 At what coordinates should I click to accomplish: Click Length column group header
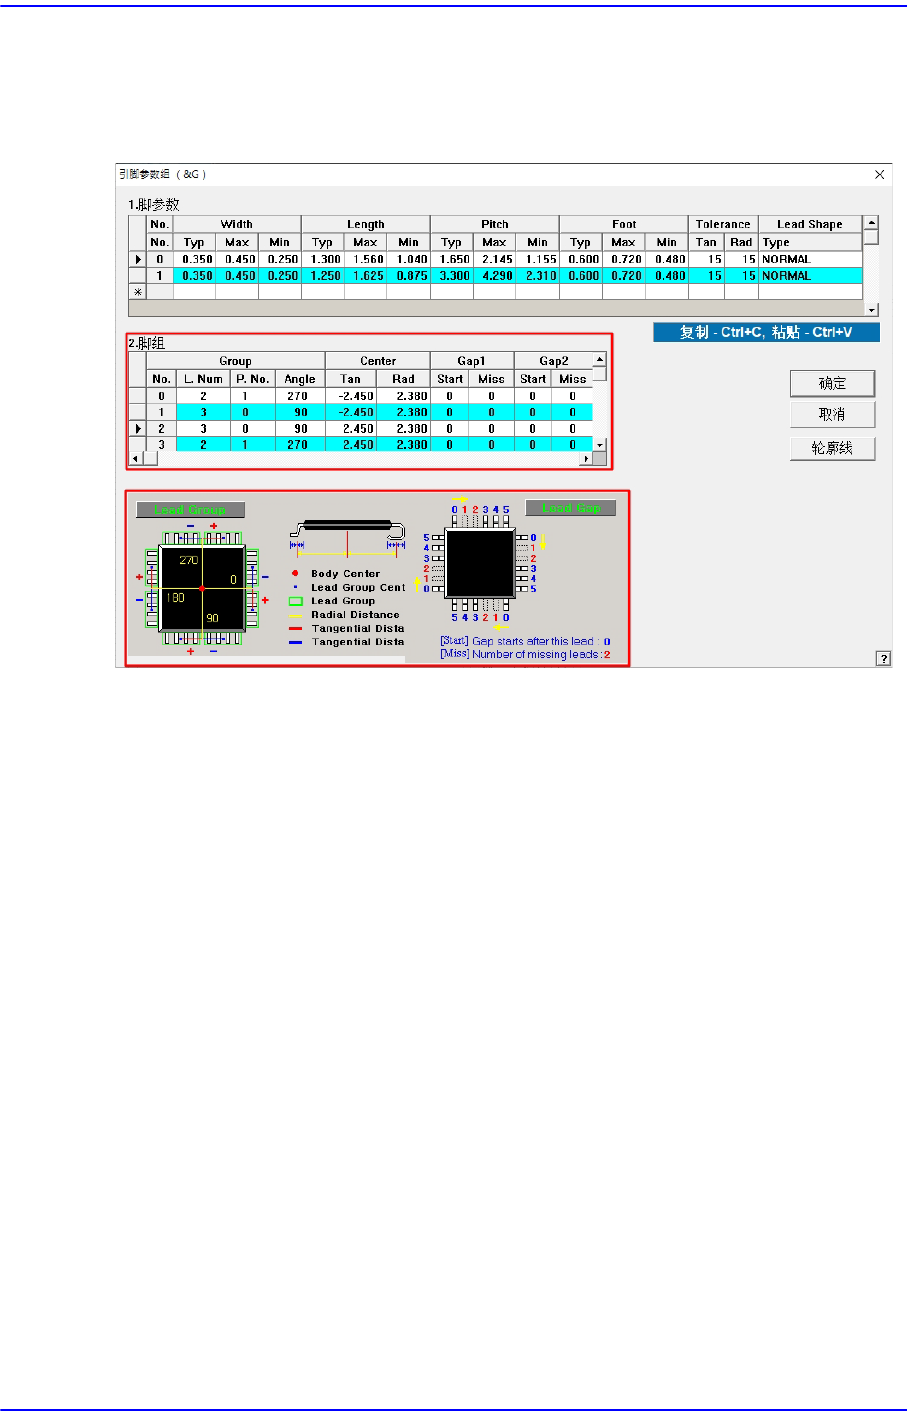[x=366, y=224]
